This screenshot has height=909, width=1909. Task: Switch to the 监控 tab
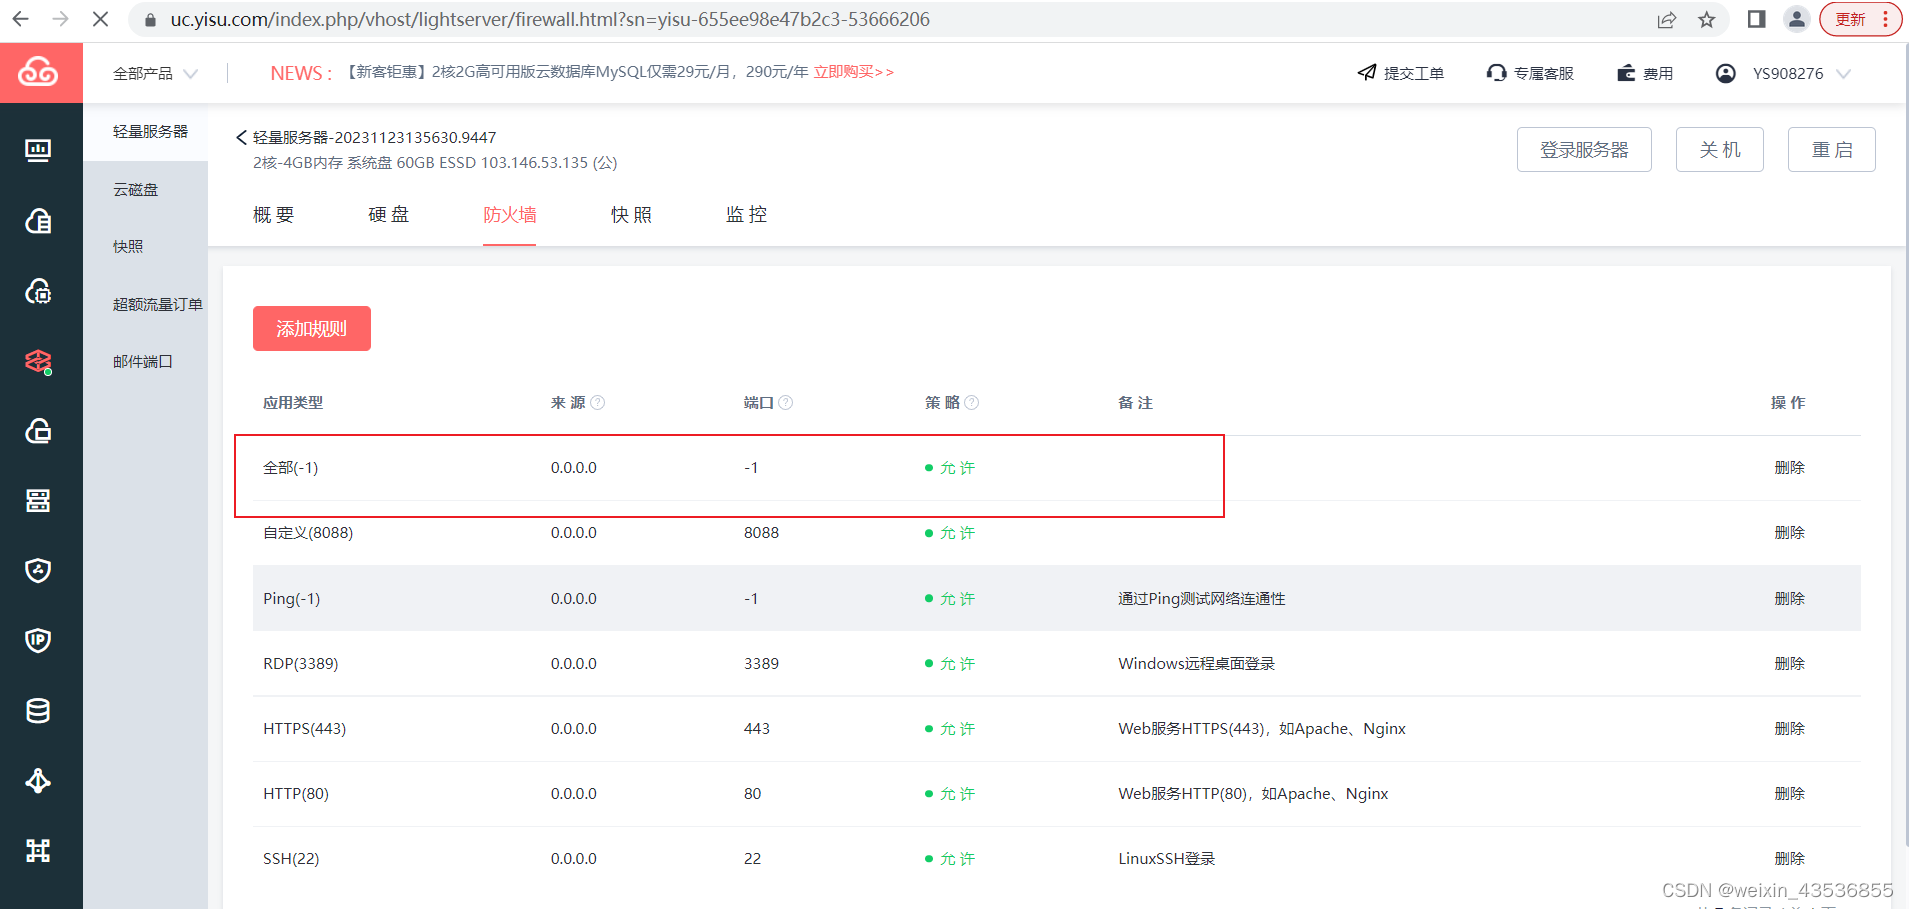tap(747, 214)
